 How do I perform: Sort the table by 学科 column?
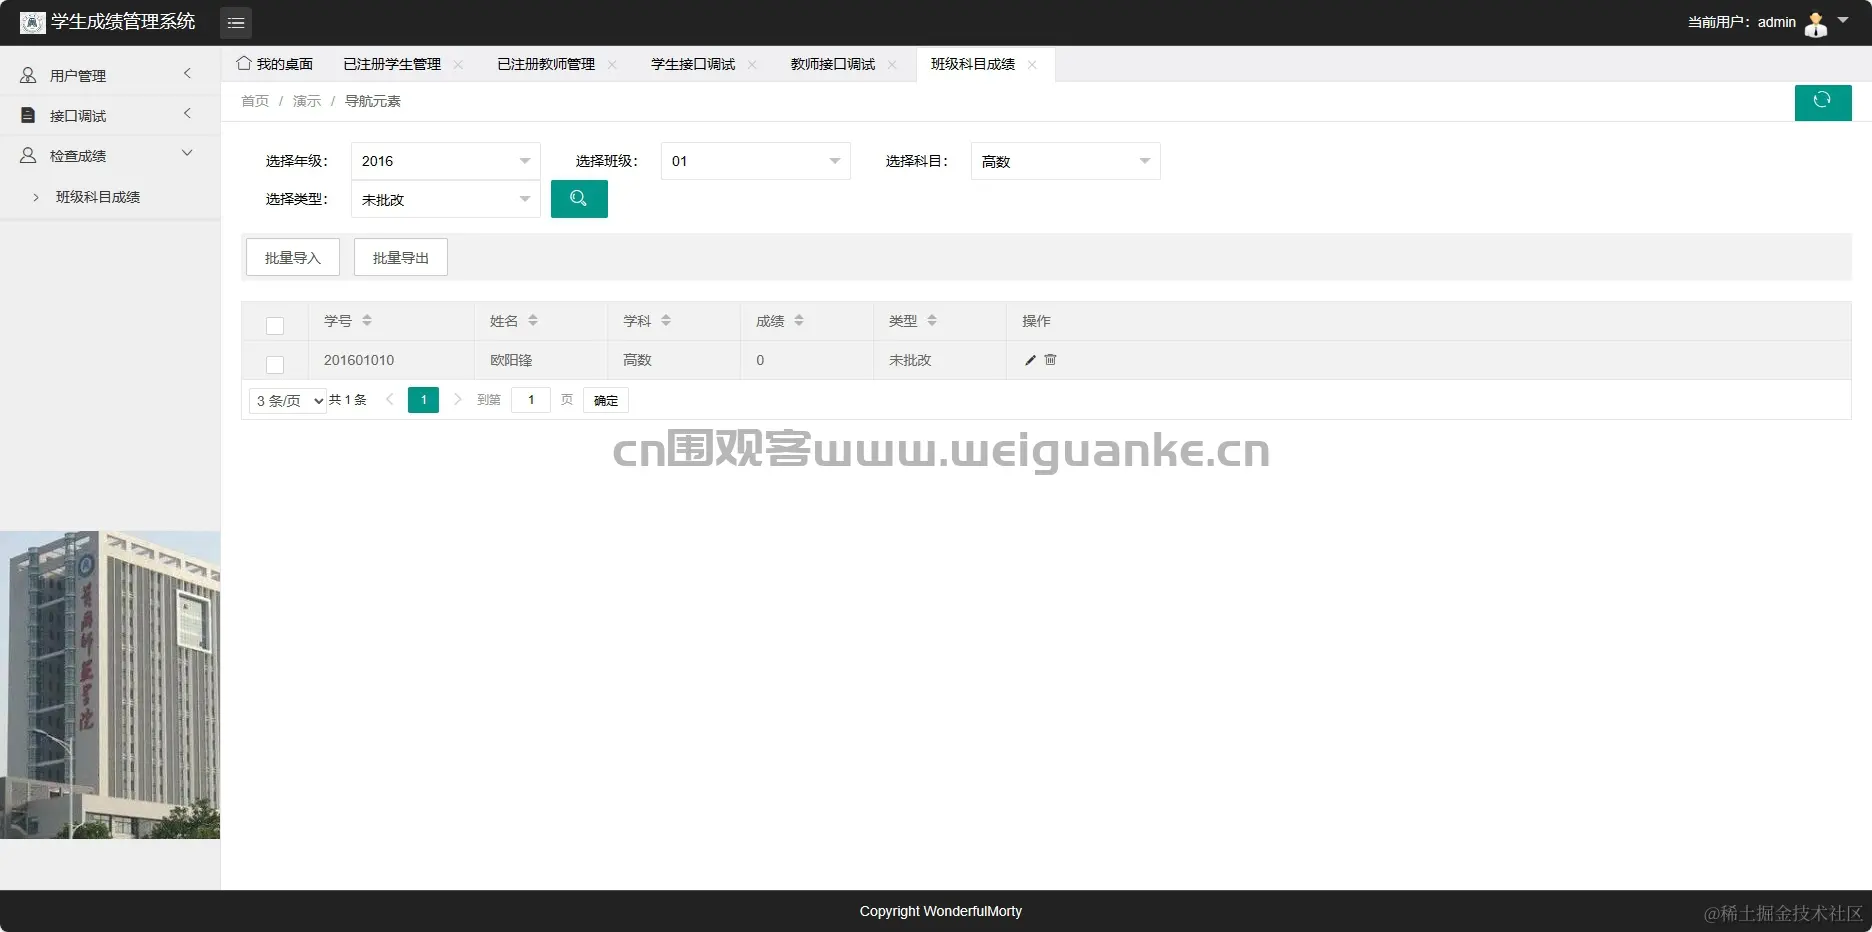pos(666,320)
